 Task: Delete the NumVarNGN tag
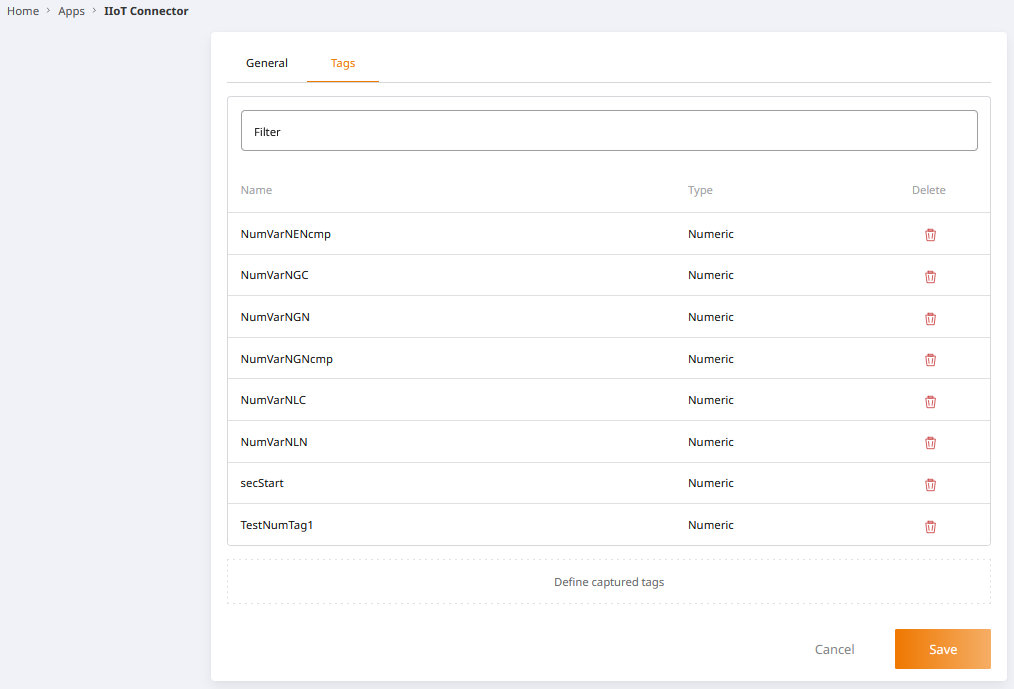click(x=930, y=318)
